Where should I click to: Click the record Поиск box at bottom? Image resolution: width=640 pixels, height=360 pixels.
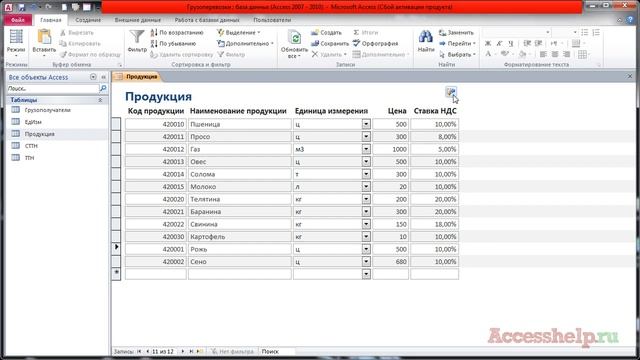point(278,351)
